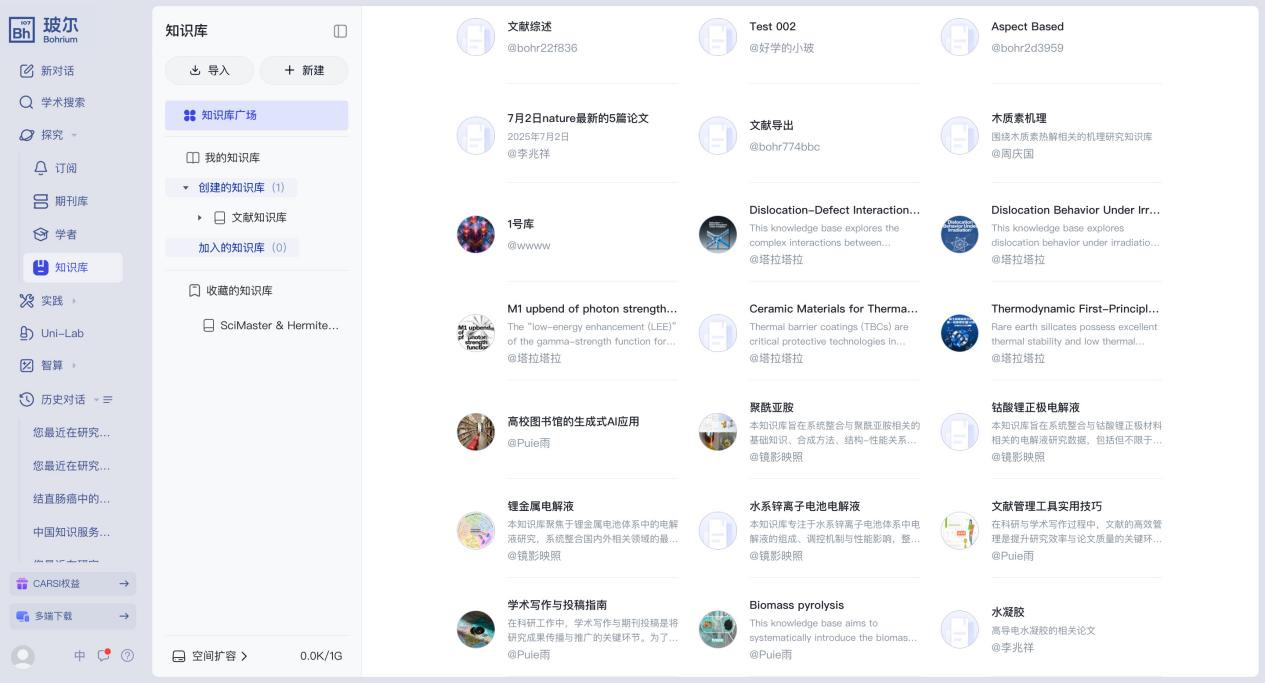This screenshot has height=683, width=1265.
Task: Open 空间扩容 storage expansion link
Action: pyautogui.click(x=210, y=656)
